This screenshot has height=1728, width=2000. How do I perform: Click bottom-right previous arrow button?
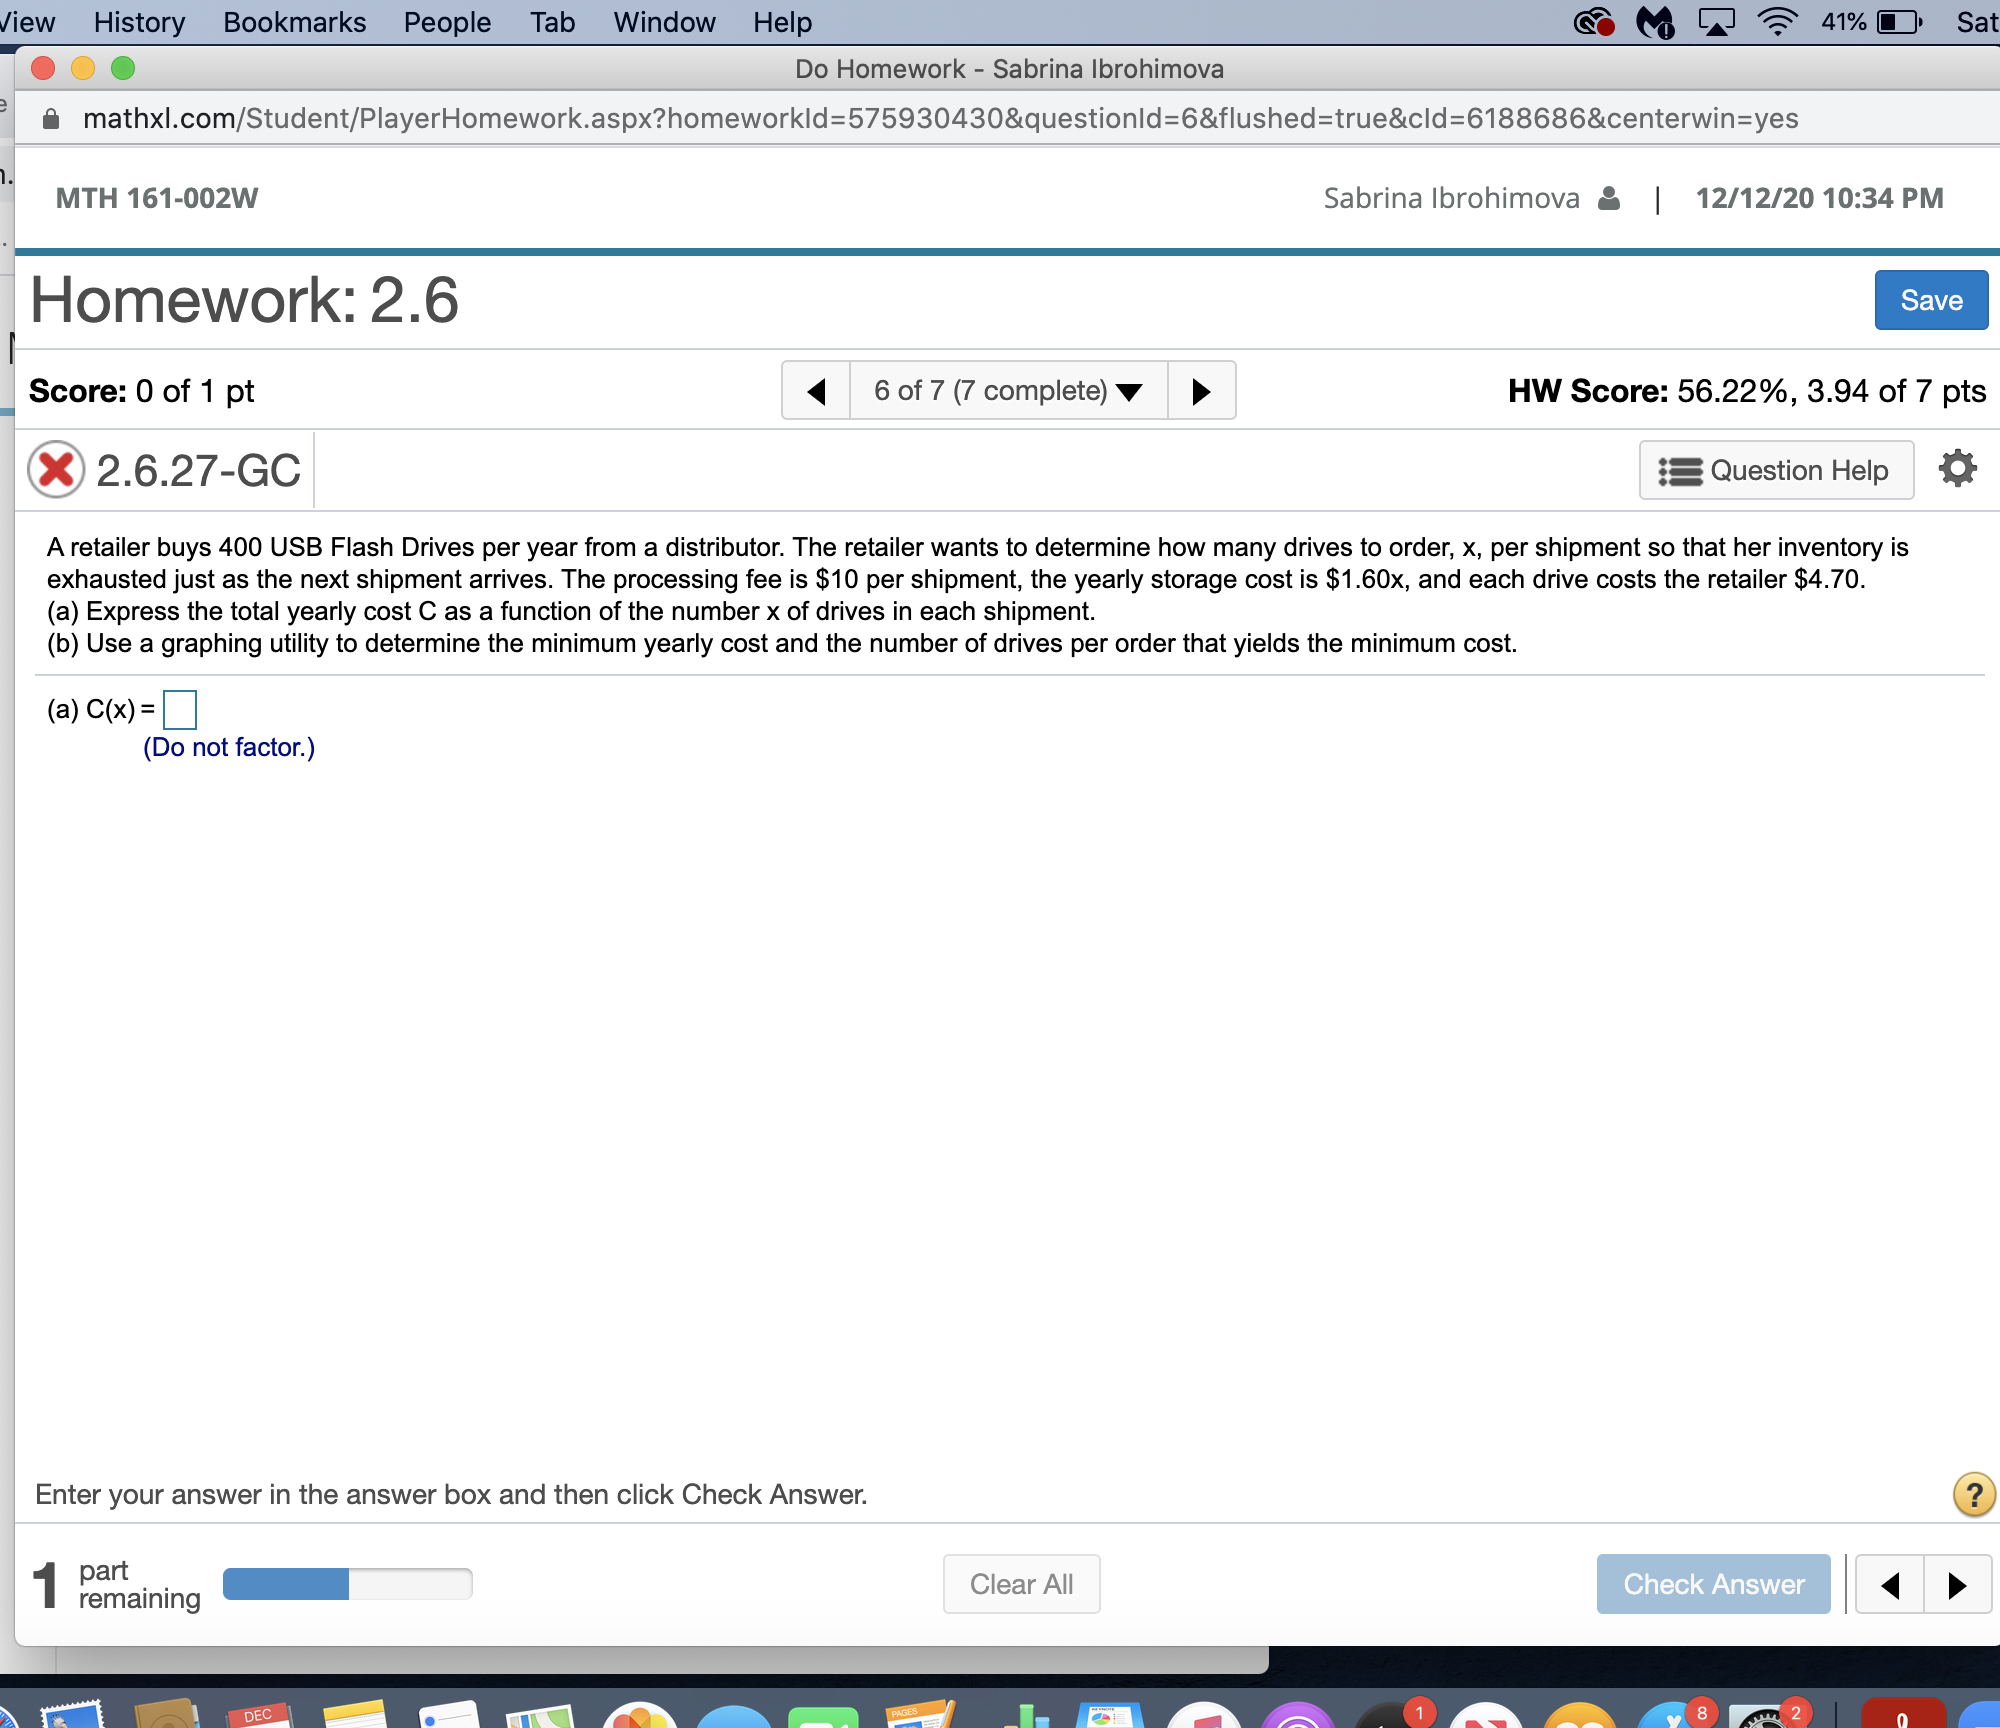[1890, 1585]
